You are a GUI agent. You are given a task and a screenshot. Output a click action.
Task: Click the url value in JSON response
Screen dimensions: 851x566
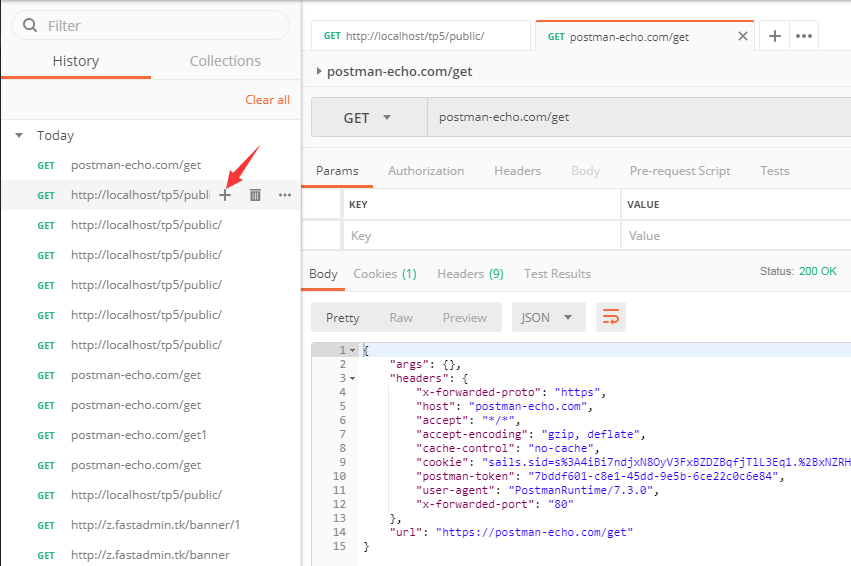click(x=535, y=532)
